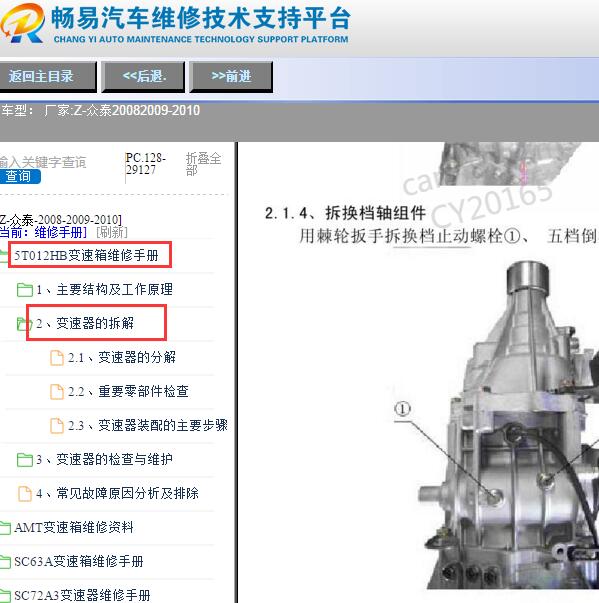Click the folder icon beside AMT变速箱维修资料

pos(5,528)
